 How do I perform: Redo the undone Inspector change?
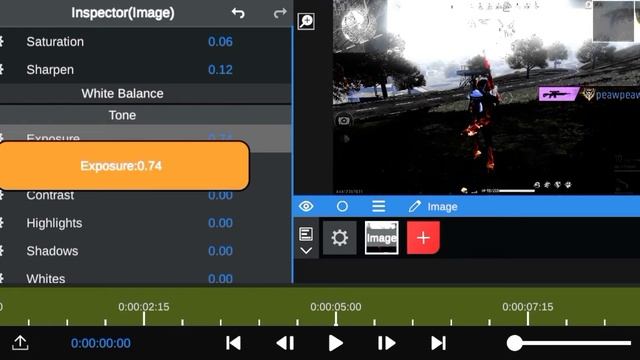click(280, 13)
